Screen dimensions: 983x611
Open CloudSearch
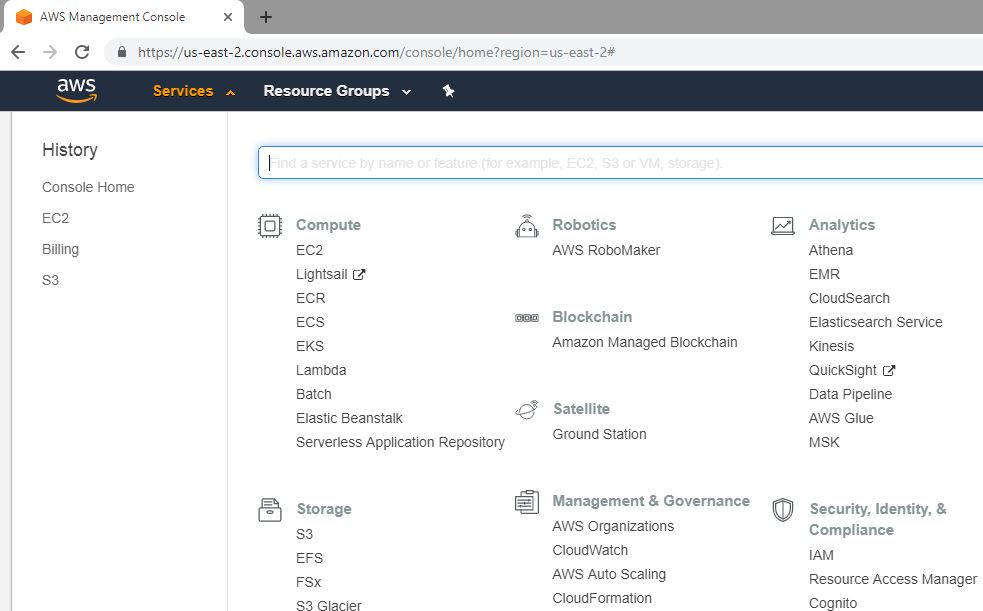coord(849,298)
